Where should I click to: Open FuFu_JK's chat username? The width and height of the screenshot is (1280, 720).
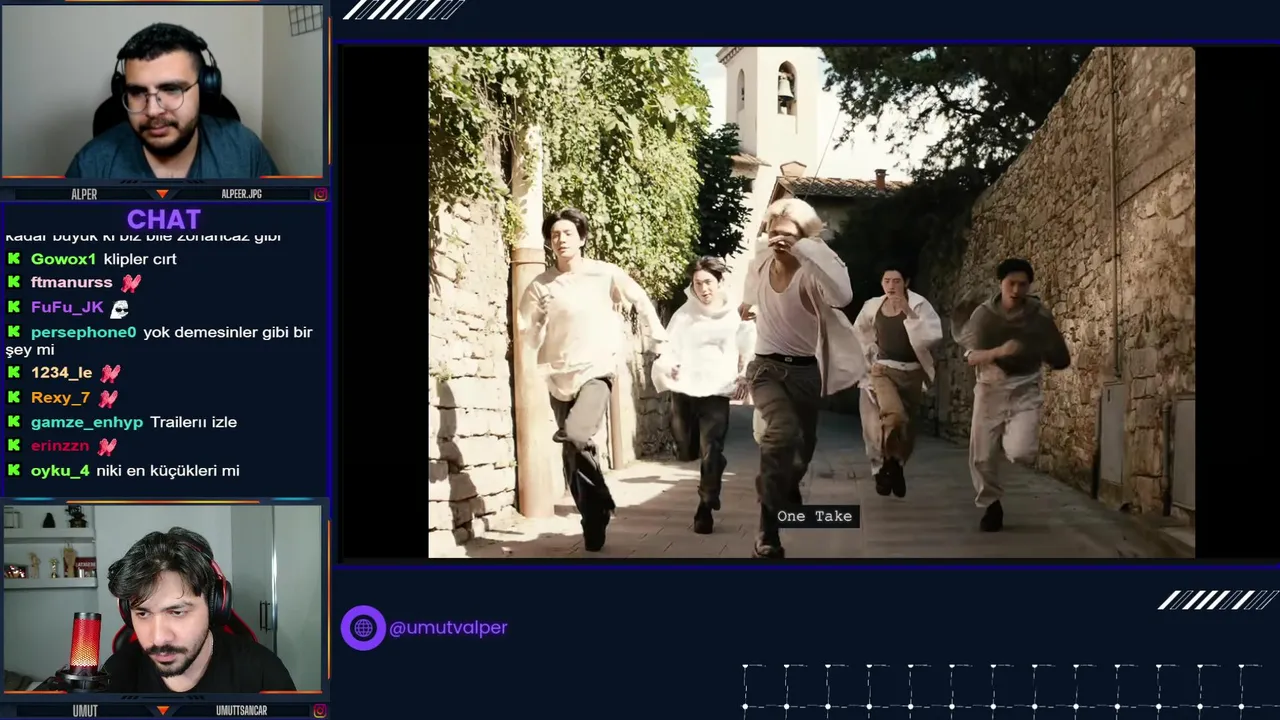pos(67,308)
